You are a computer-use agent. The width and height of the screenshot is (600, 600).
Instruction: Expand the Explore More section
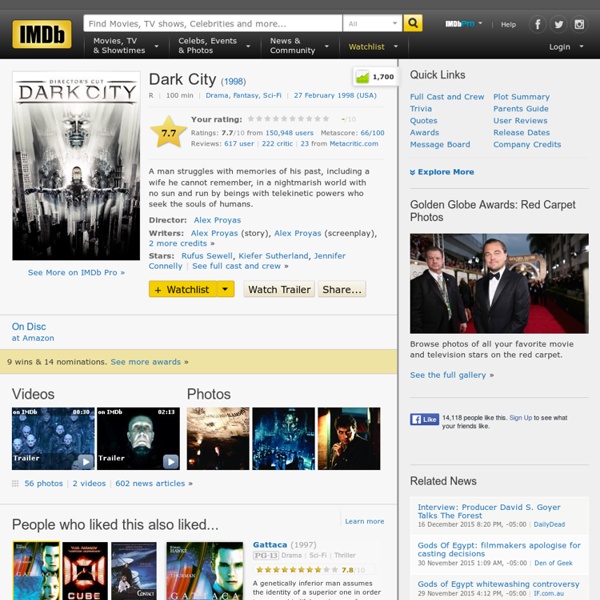click(442, 172)
